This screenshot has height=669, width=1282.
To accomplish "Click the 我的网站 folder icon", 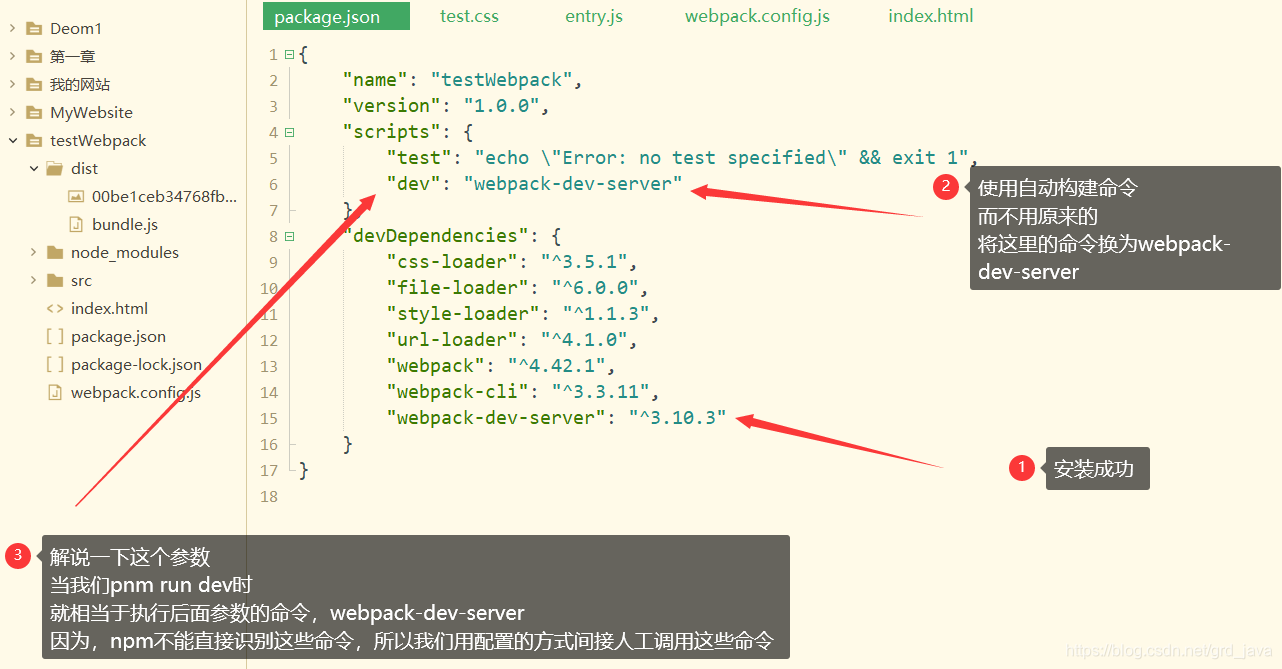I will [34, 85].
